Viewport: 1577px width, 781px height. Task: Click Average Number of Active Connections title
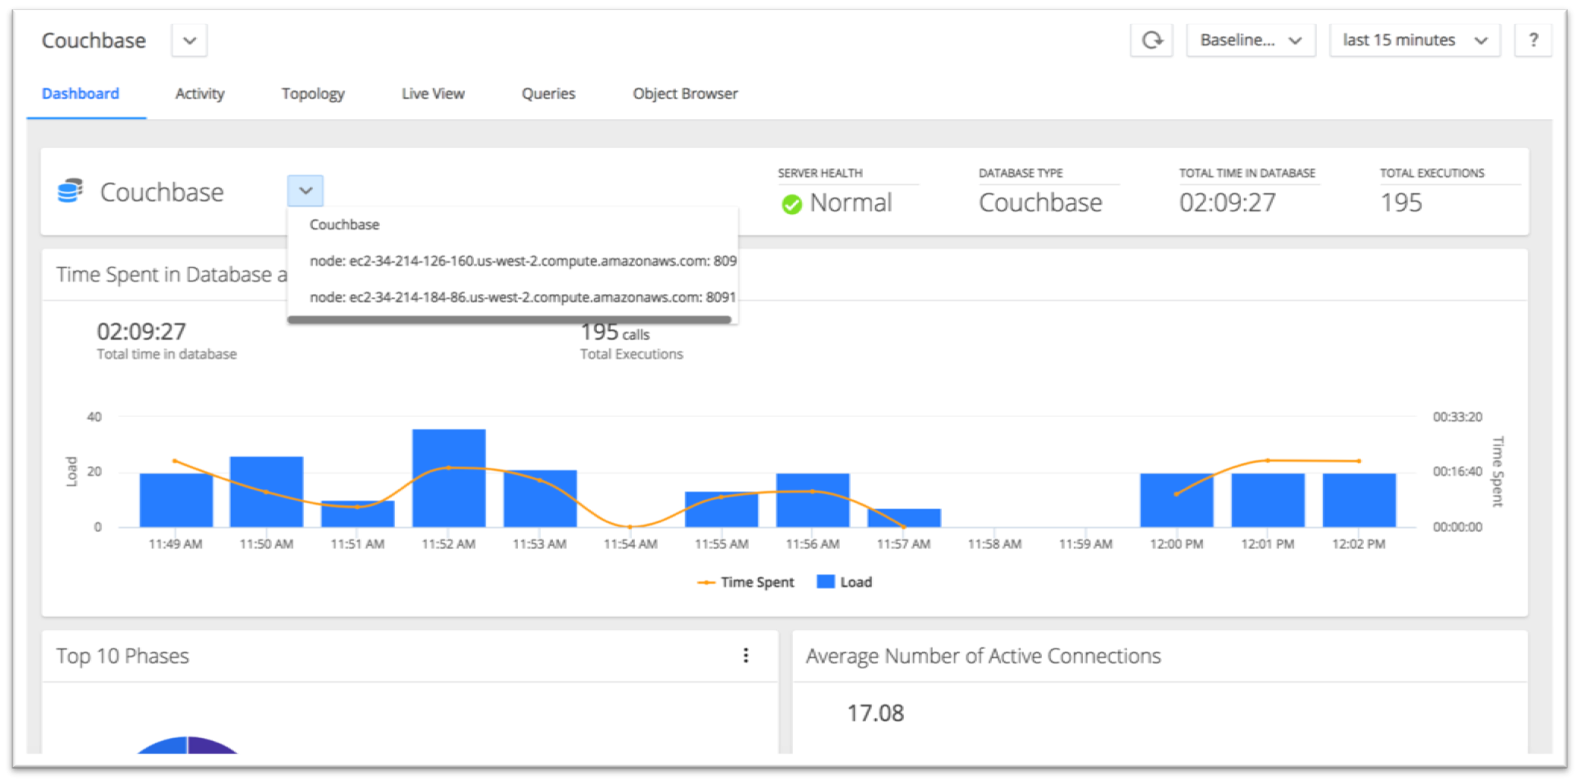[x=983, y=656]
